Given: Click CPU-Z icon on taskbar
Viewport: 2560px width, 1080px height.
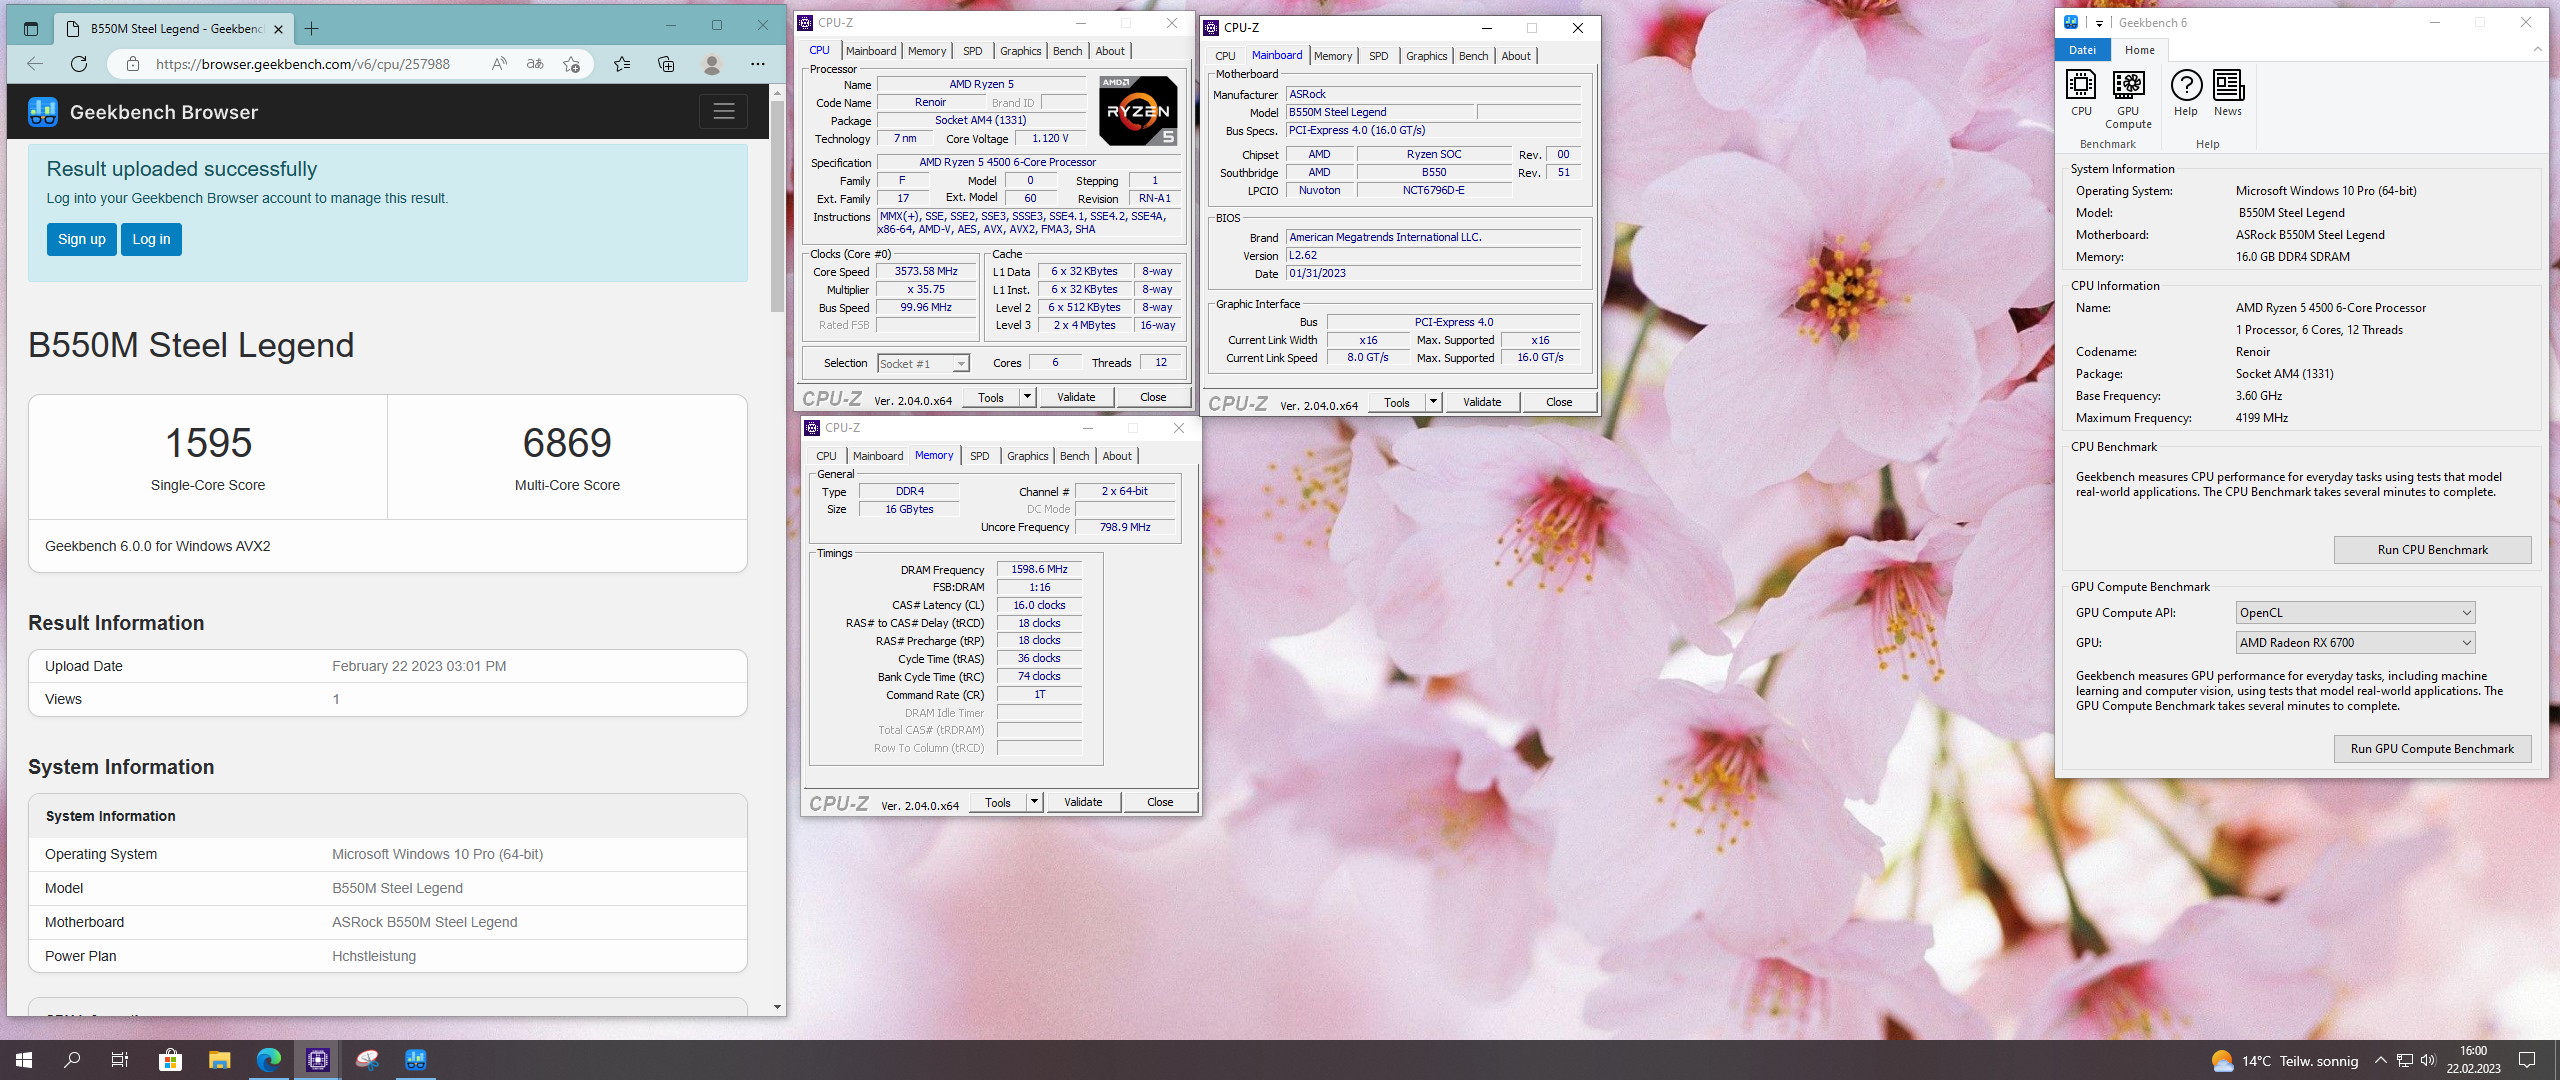Looking at the screenshot, I should tap(318, 1060).
